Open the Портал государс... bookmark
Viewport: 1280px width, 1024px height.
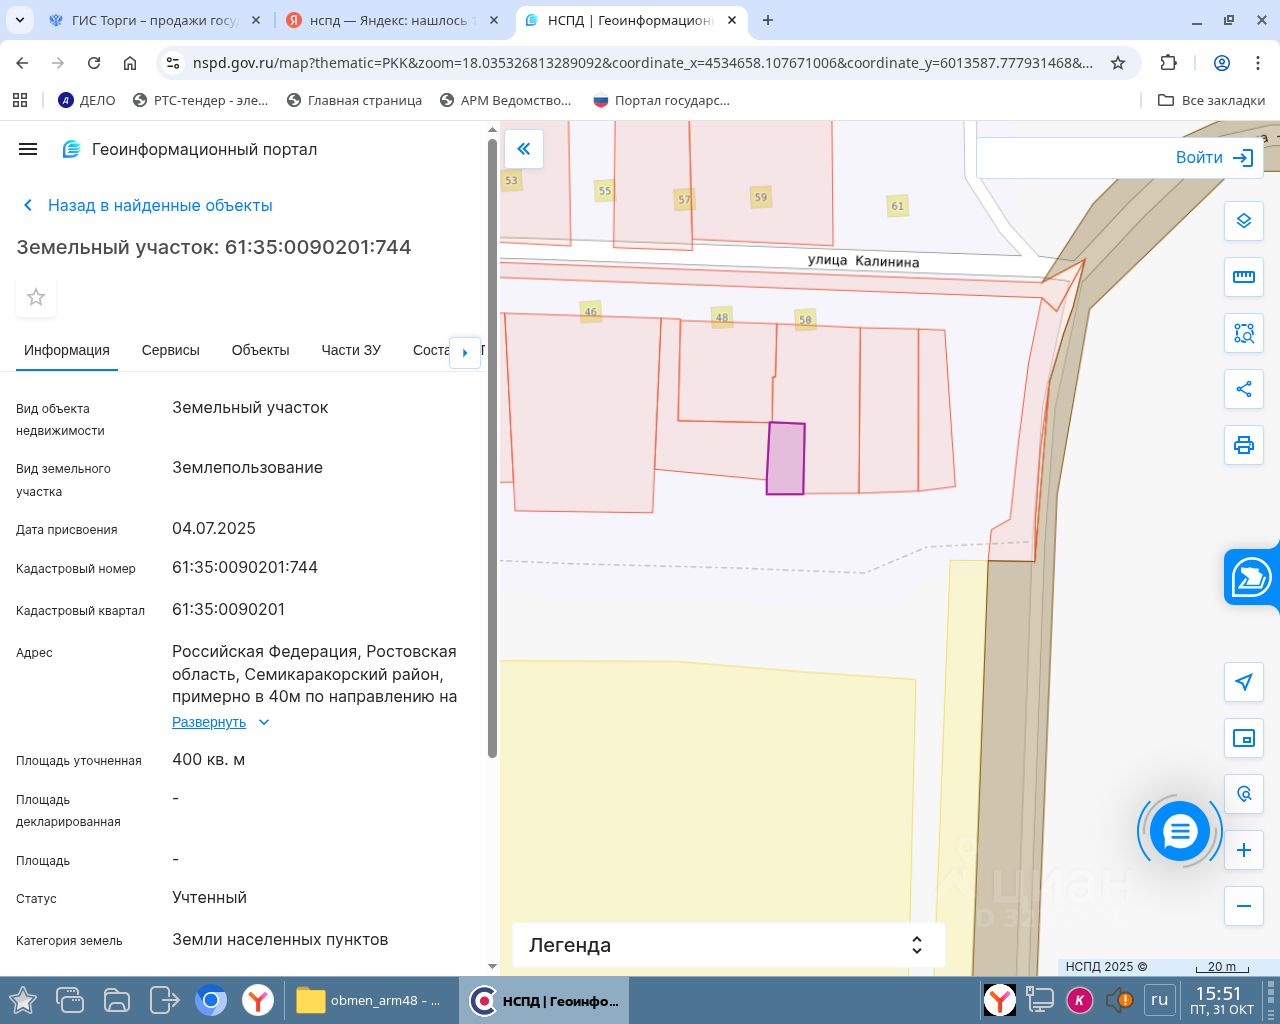[x=661, y=100]
